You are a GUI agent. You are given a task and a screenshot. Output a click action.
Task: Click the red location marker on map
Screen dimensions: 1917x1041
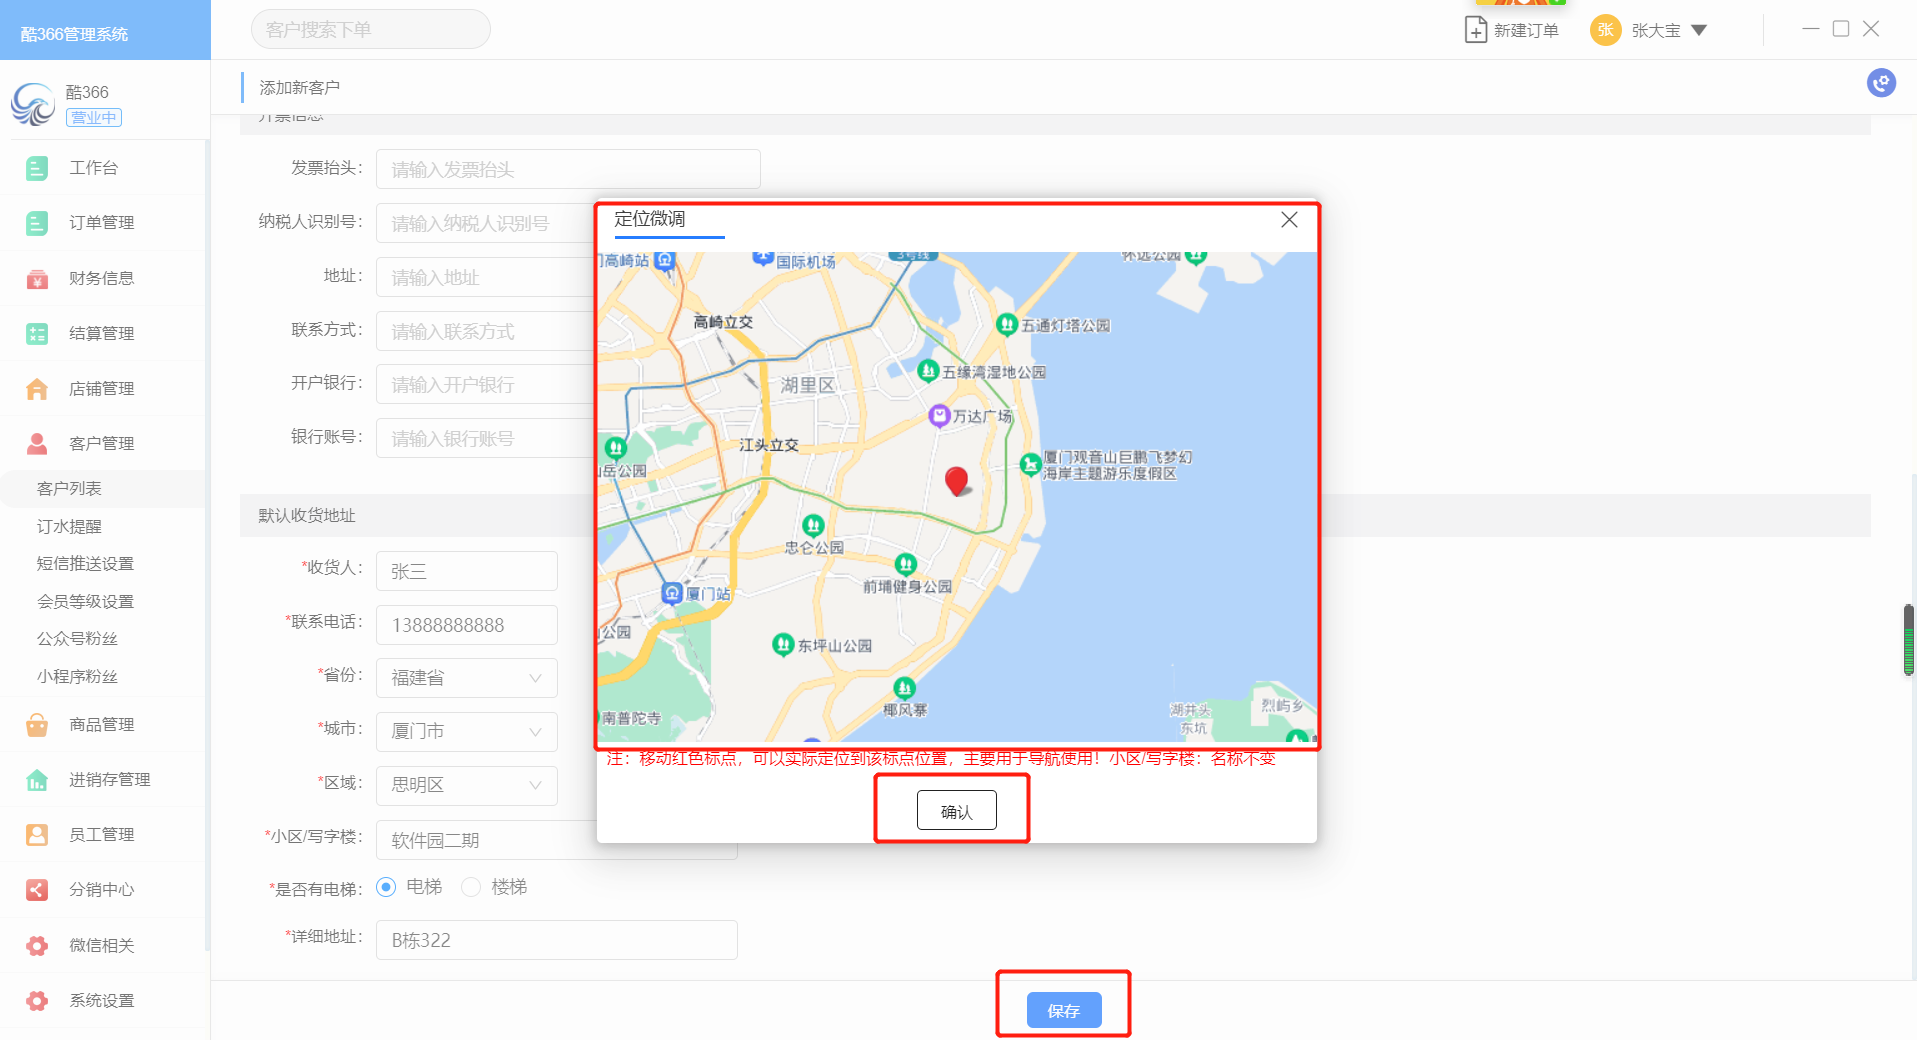pos(957,480)
